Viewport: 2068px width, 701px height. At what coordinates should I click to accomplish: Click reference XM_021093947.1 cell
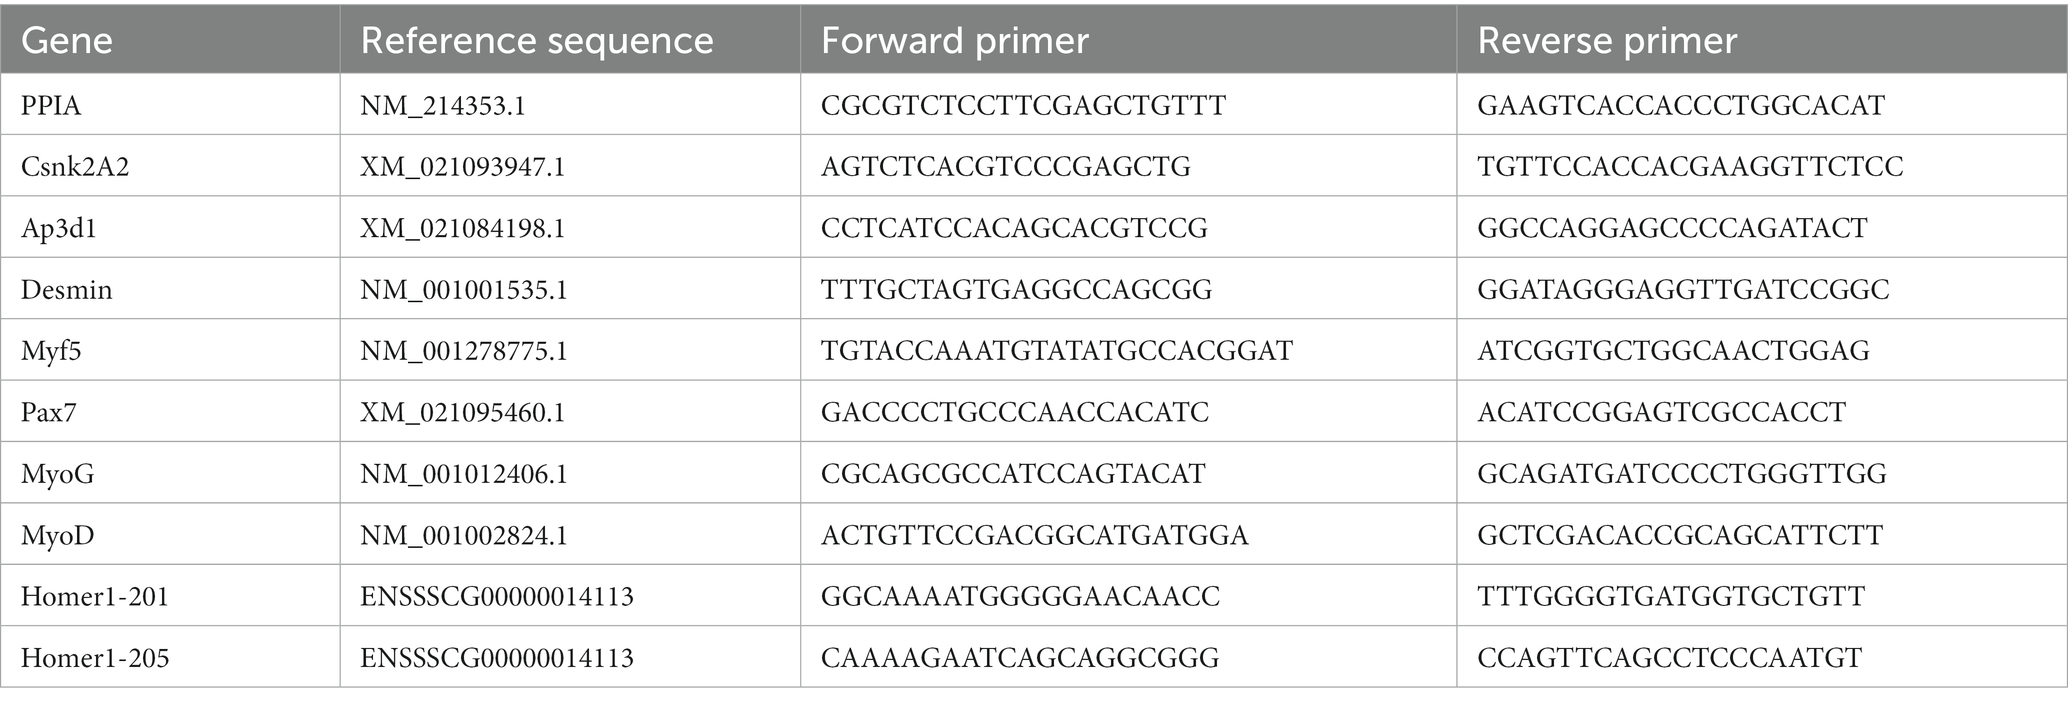pyautogui.click(x=463, y=166)
